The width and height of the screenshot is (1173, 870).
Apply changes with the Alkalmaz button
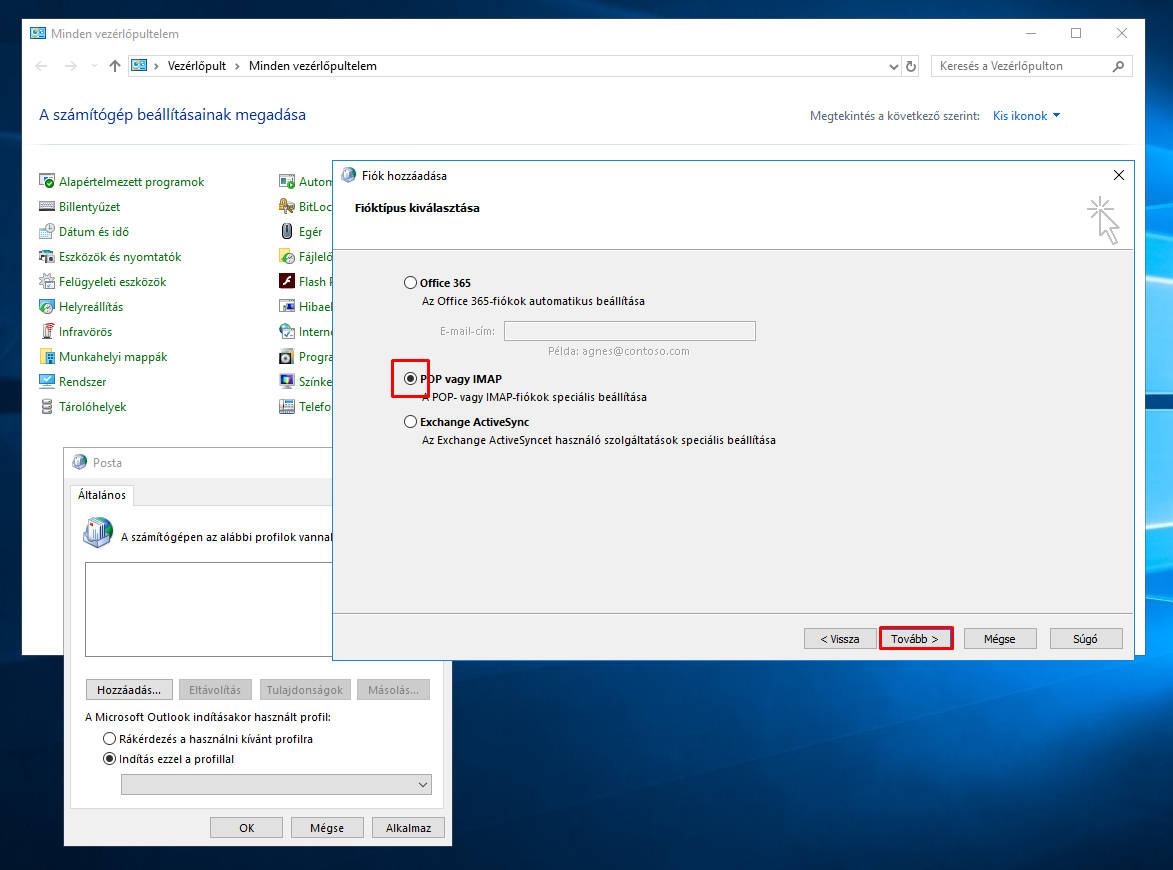(408, 828)
